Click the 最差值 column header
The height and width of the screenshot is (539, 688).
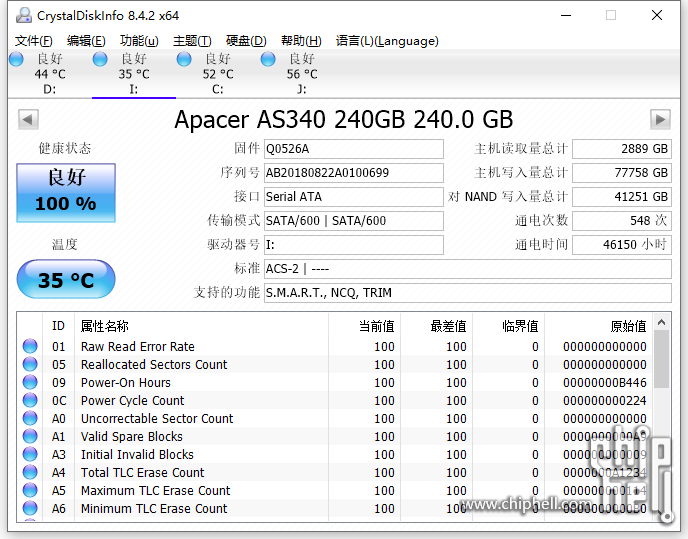point(436,326)
